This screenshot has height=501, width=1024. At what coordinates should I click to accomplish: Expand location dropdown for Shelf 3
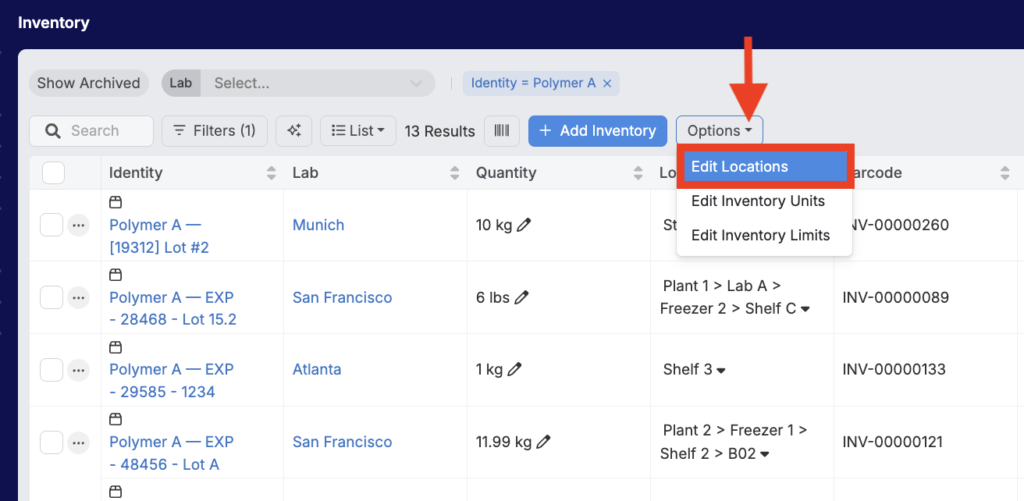721,370
